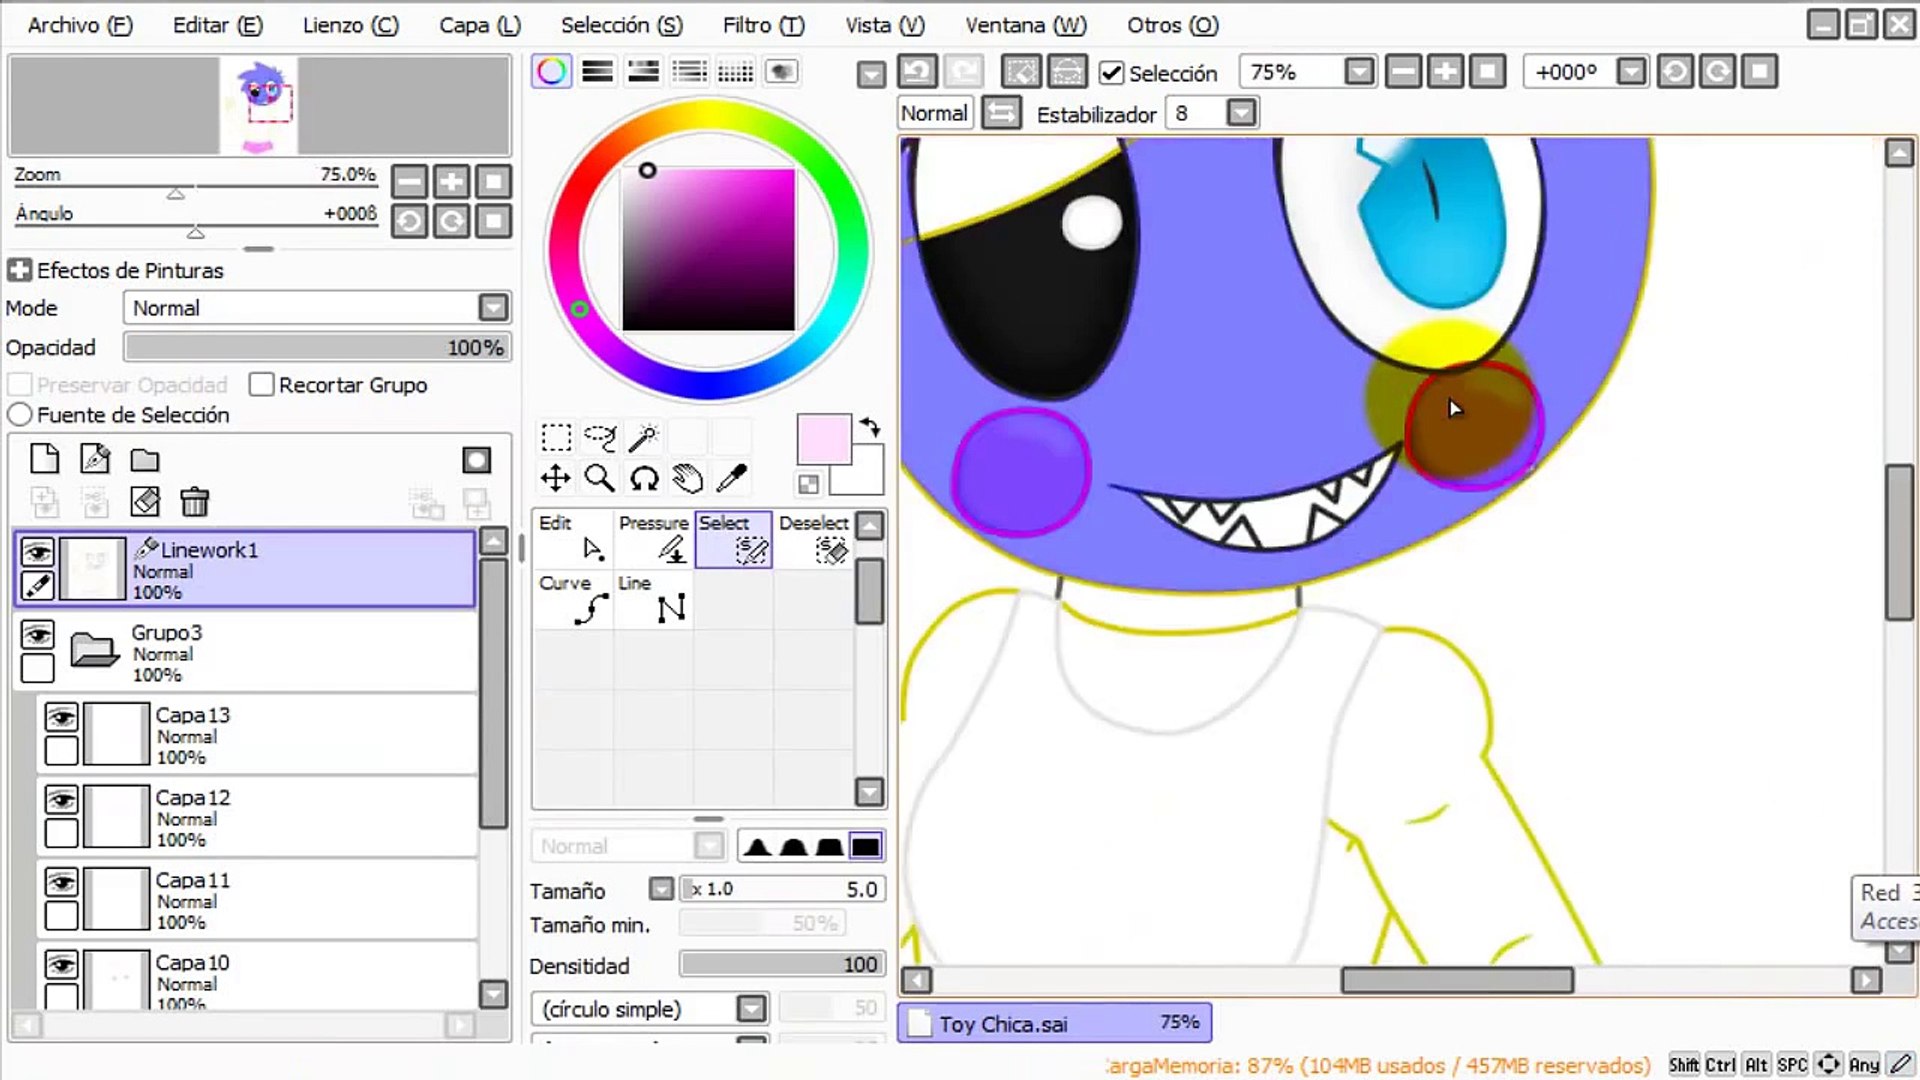Select the hand pan tool
Viewport: 1920px width, 1080px height.
[x=688, y=479]
